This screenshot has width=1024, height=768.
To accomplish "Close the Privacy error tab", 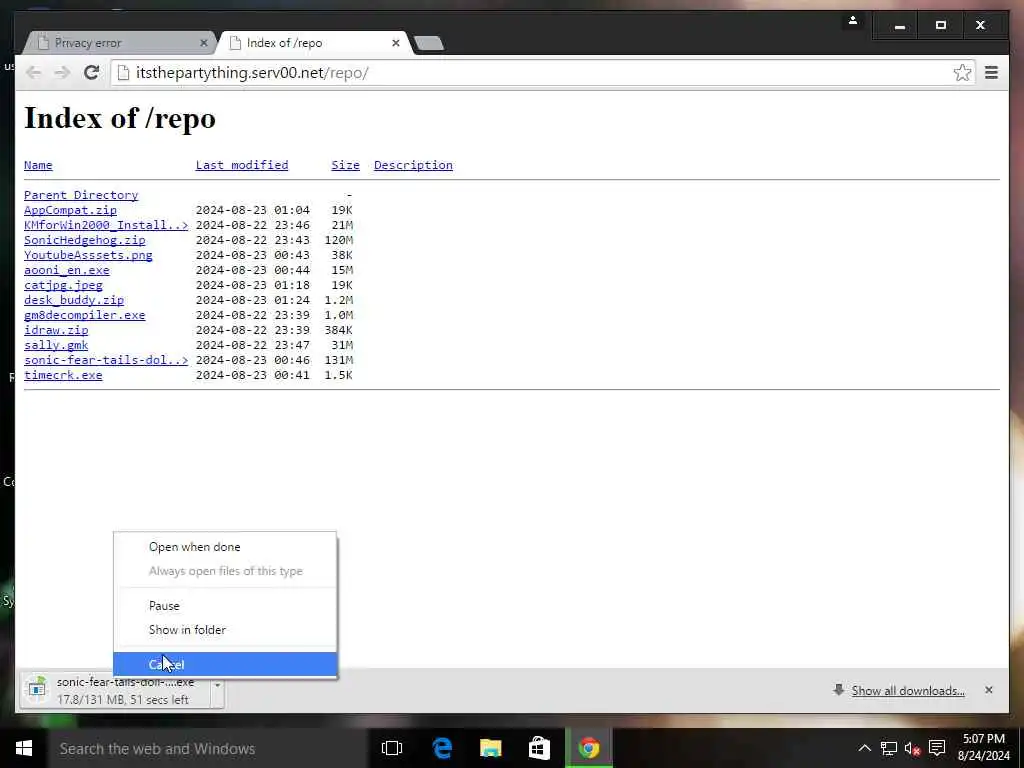I will pos(204,43).
